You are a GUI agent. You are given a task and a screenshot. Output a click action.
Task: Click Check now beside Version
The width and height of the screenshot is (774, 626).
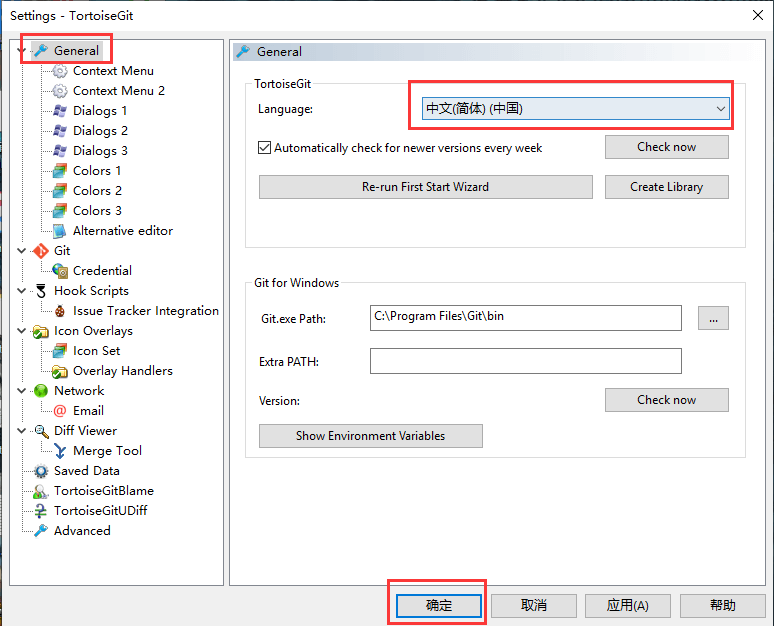coord(666,400)
